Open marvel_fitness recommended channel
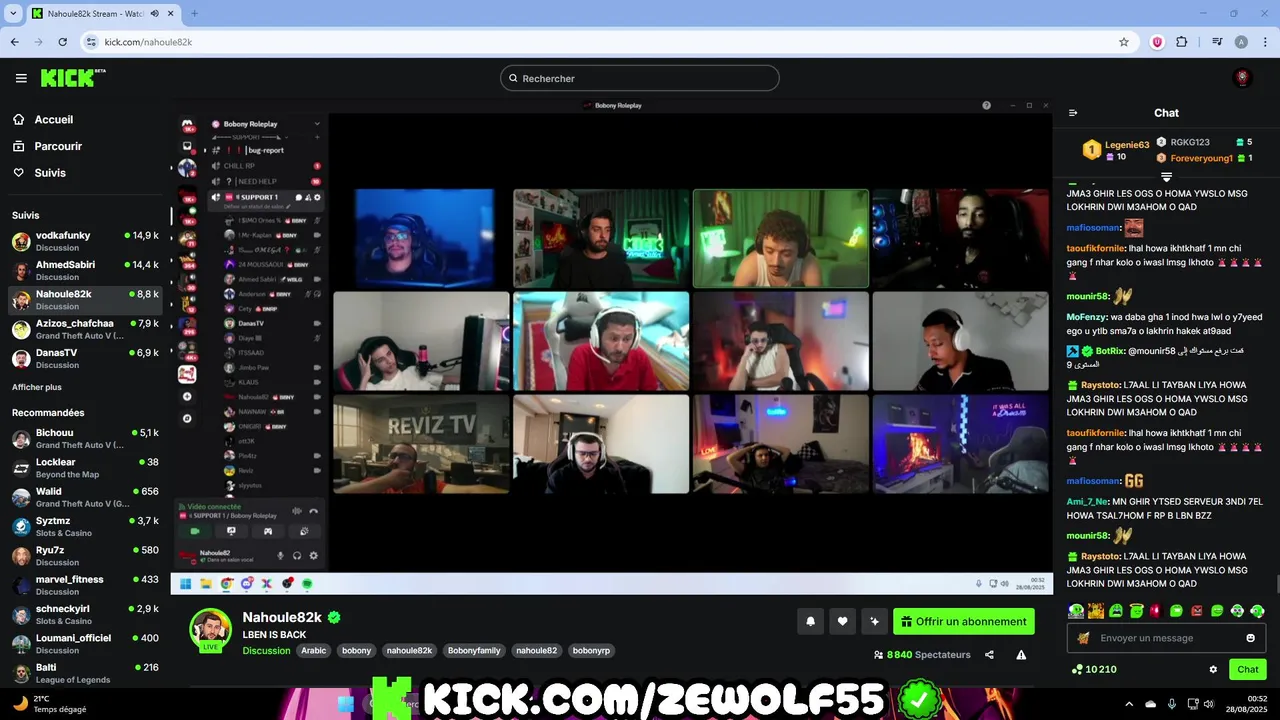1280x720 pixels. coord(85,585)
